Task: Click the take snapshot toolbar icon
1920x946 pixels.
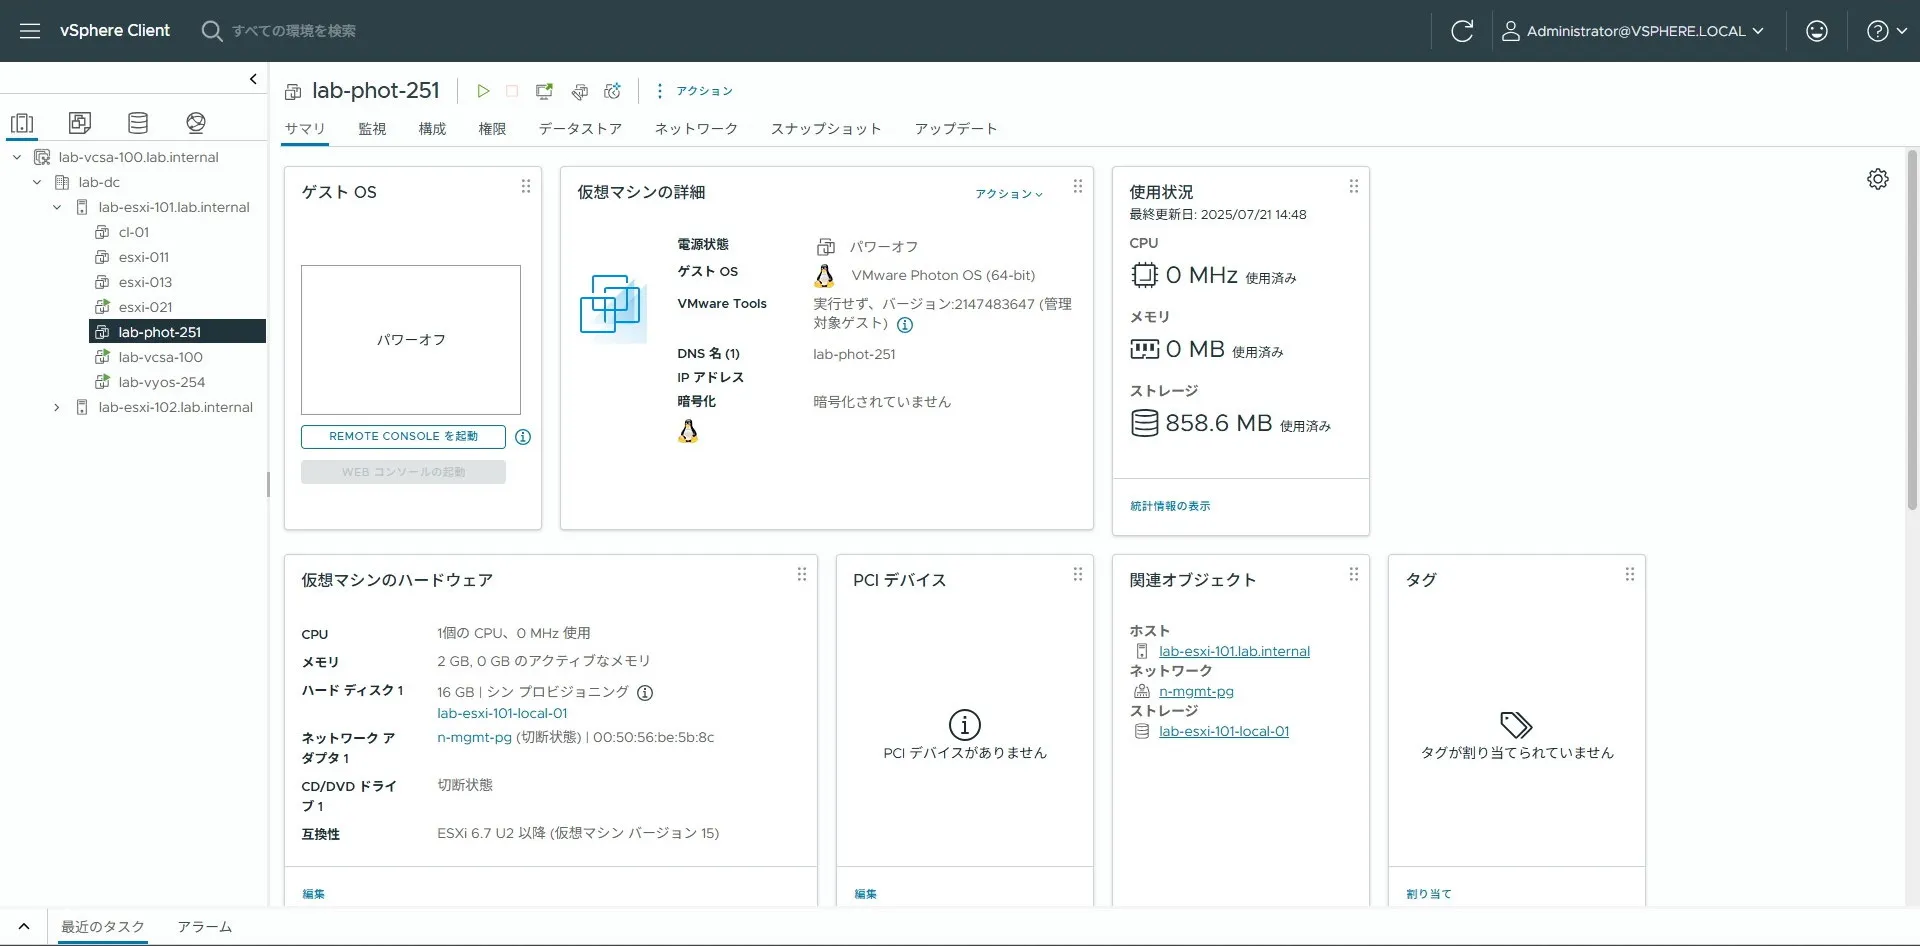Action: pyautogui.click(x=613, y=91)
